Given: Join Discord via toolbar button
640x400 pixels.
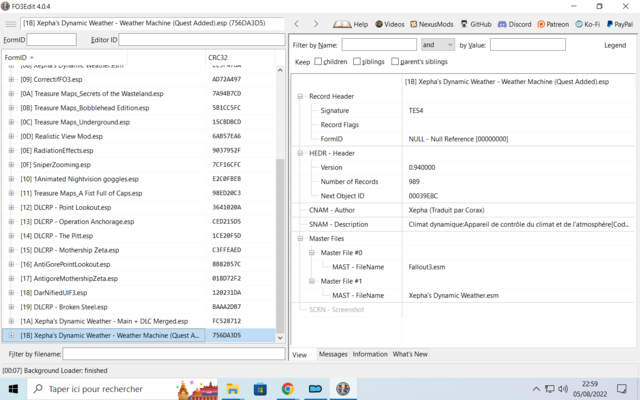Looking at the screenshot, I should tap(514, 24).
